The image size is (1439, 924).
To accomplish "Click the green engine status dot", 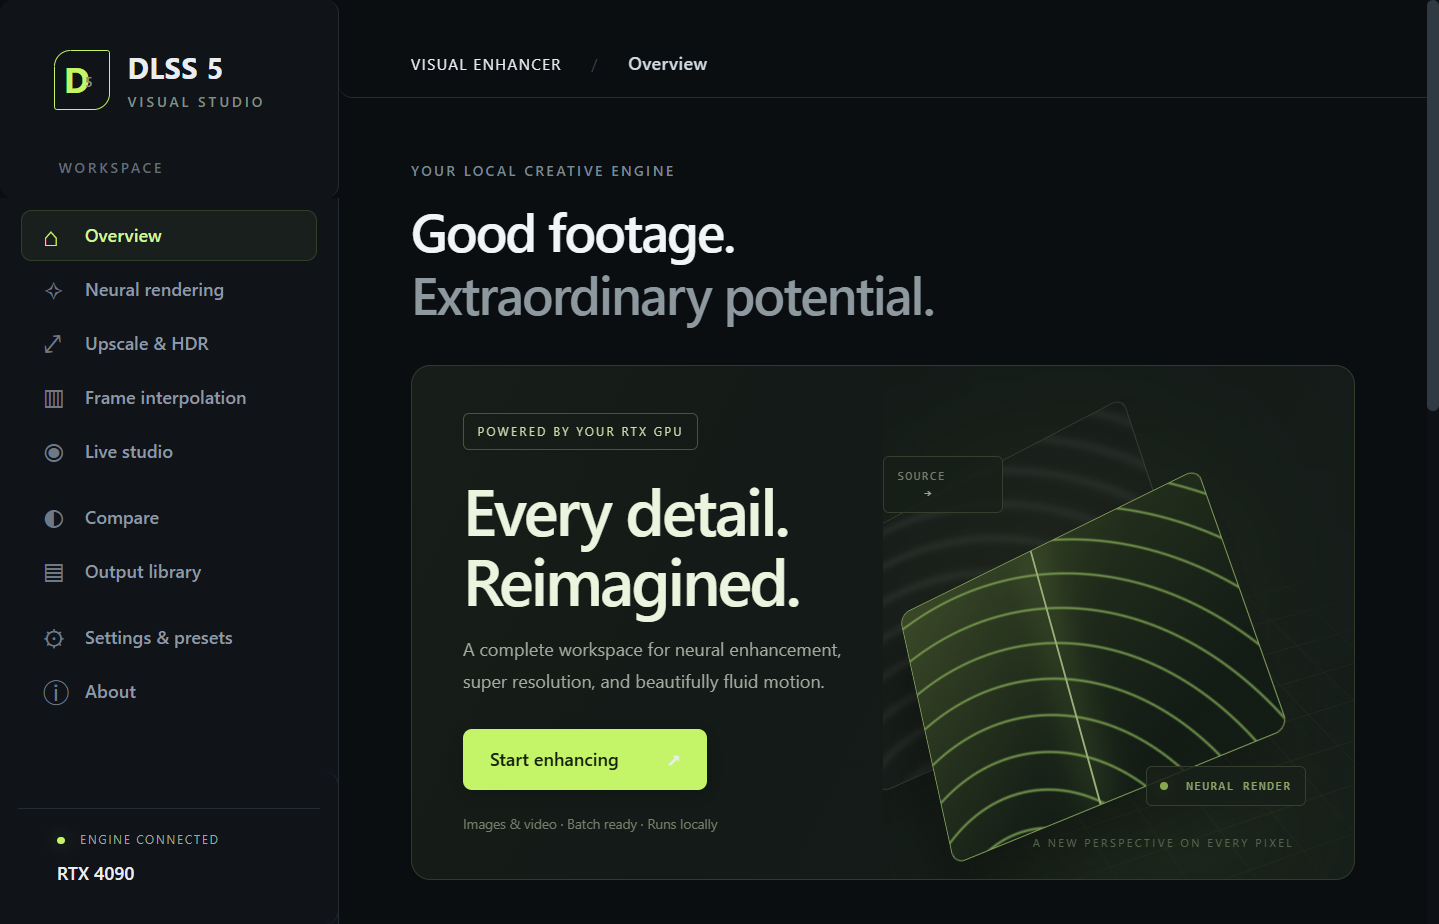I will pos(61,840).
